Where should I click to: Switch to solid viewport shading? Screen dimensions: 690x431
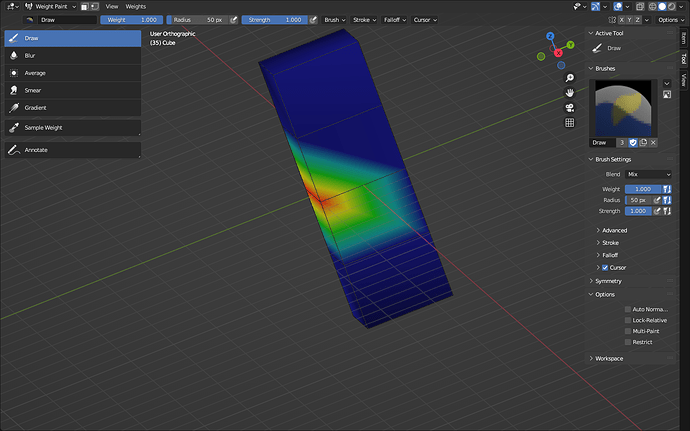(x=662, y=7)
